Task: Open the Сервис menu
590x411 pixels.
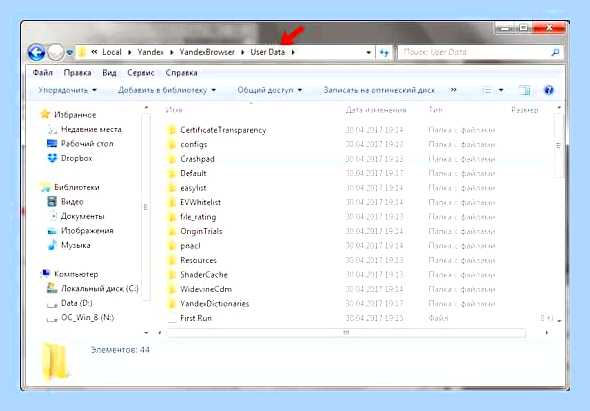Action: (x=141, y=73)
